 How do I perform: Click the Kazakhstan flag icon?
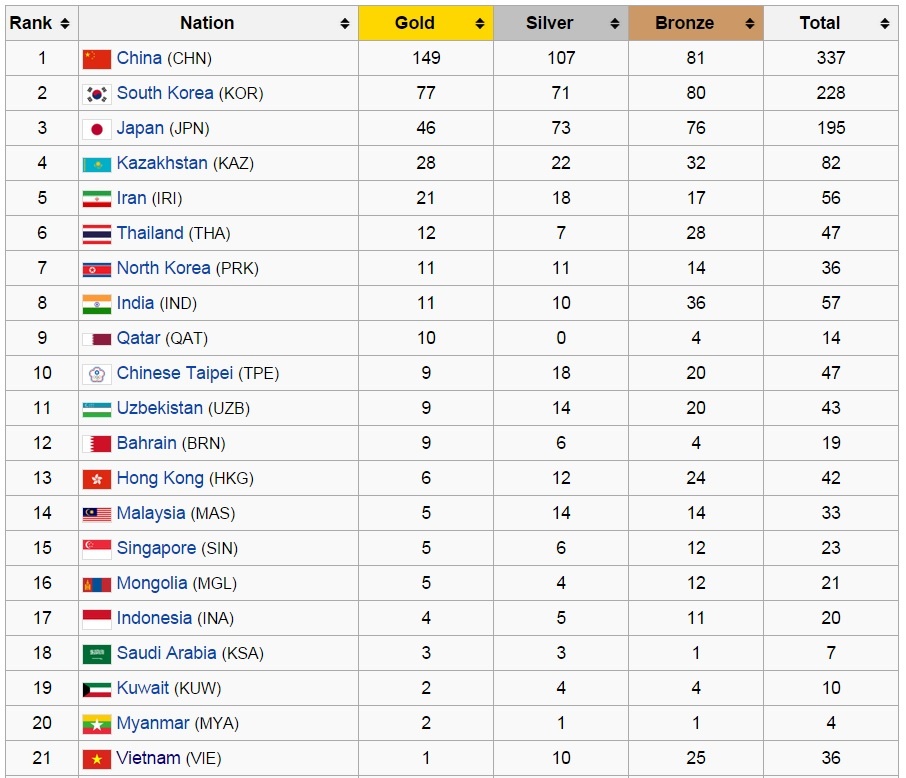click(x=96, y=164)
